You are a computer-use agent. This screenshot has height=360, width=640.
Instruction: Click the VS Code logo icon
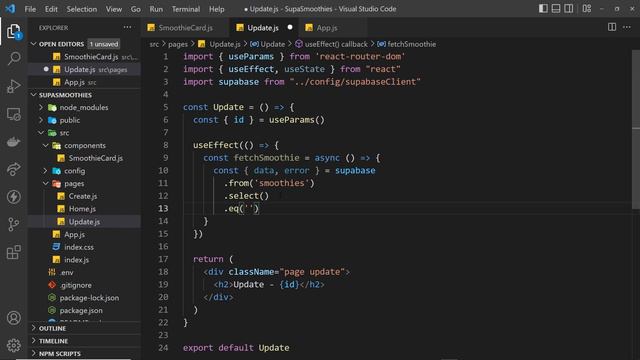click(10, 9)
